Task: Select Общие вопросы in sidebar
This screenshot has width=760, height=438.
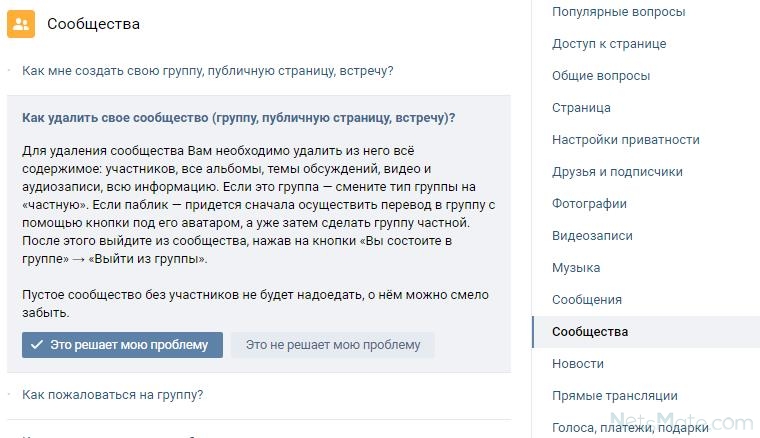Action: click(601, 76)
